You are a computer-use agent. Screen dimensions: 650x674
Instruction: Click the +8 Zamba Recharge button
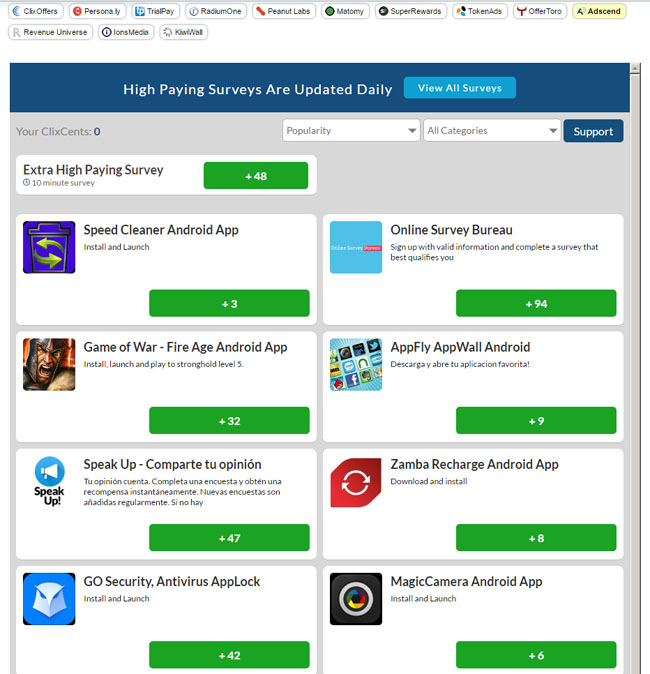pos(536,538)
